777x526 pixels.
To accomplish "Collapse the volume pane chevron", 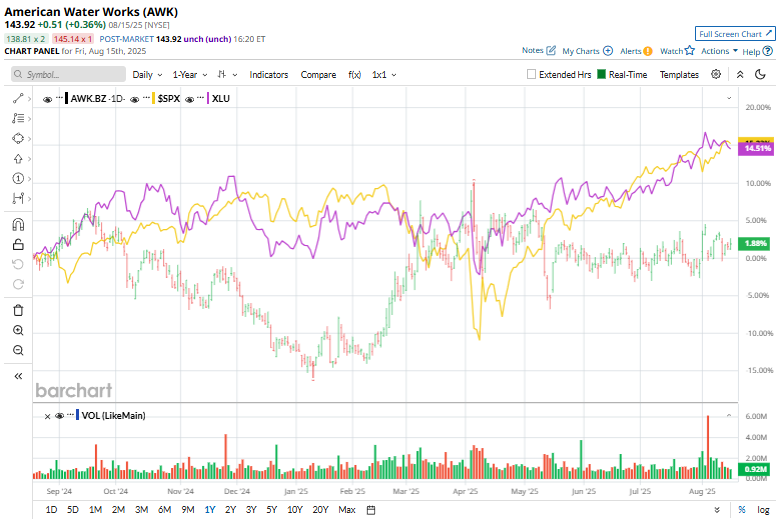I will 729,415.
